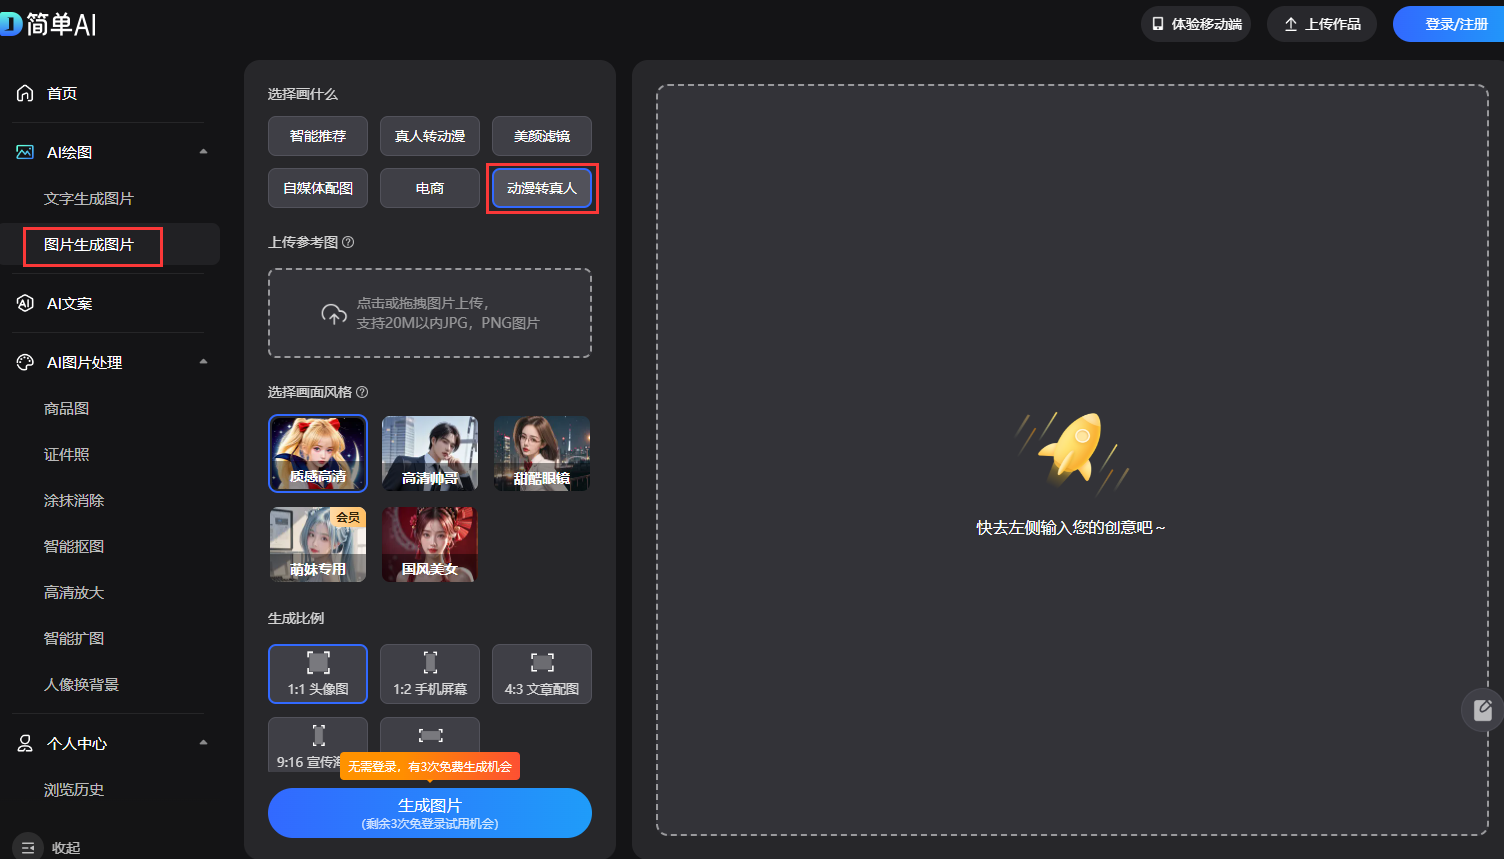Open 浏览历史 in sidebar
The width and height of the screenshot is (1504, 859).
(74, 790)
